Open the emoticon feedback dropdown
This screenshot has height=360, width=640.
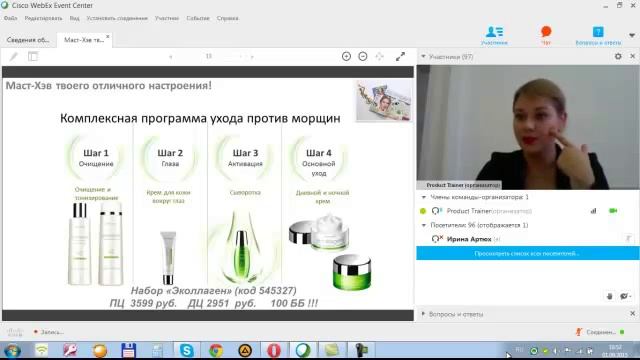(x=626, y=296)
